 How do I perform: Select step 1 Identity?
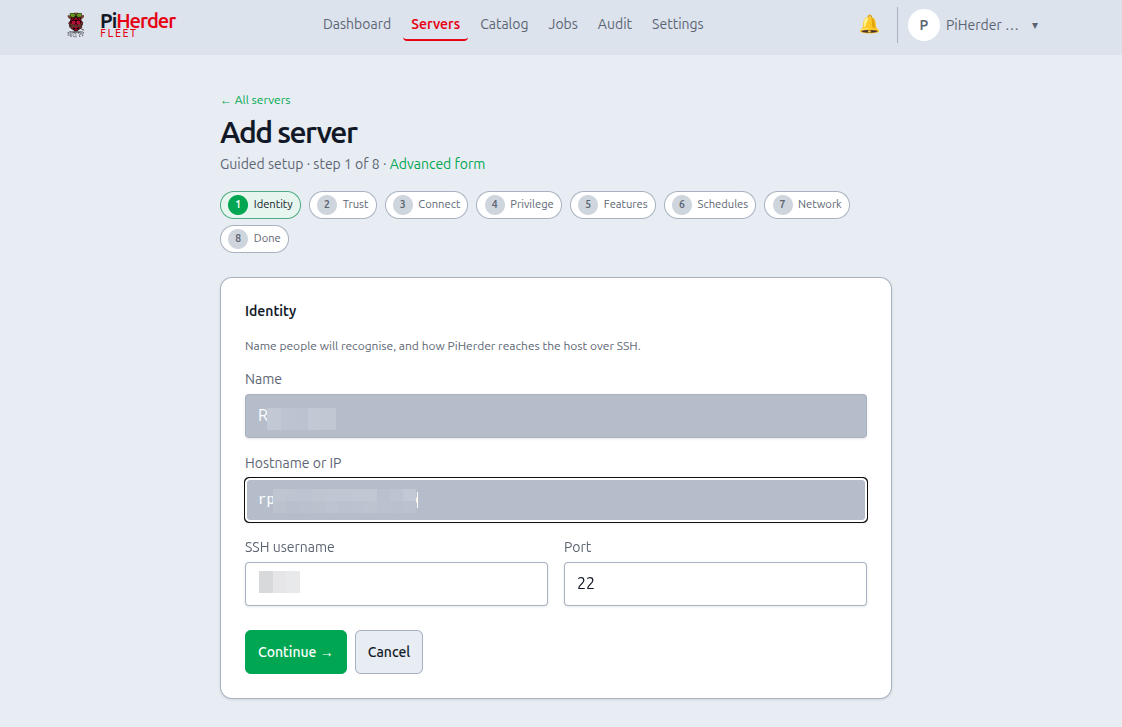pos(260,205)
